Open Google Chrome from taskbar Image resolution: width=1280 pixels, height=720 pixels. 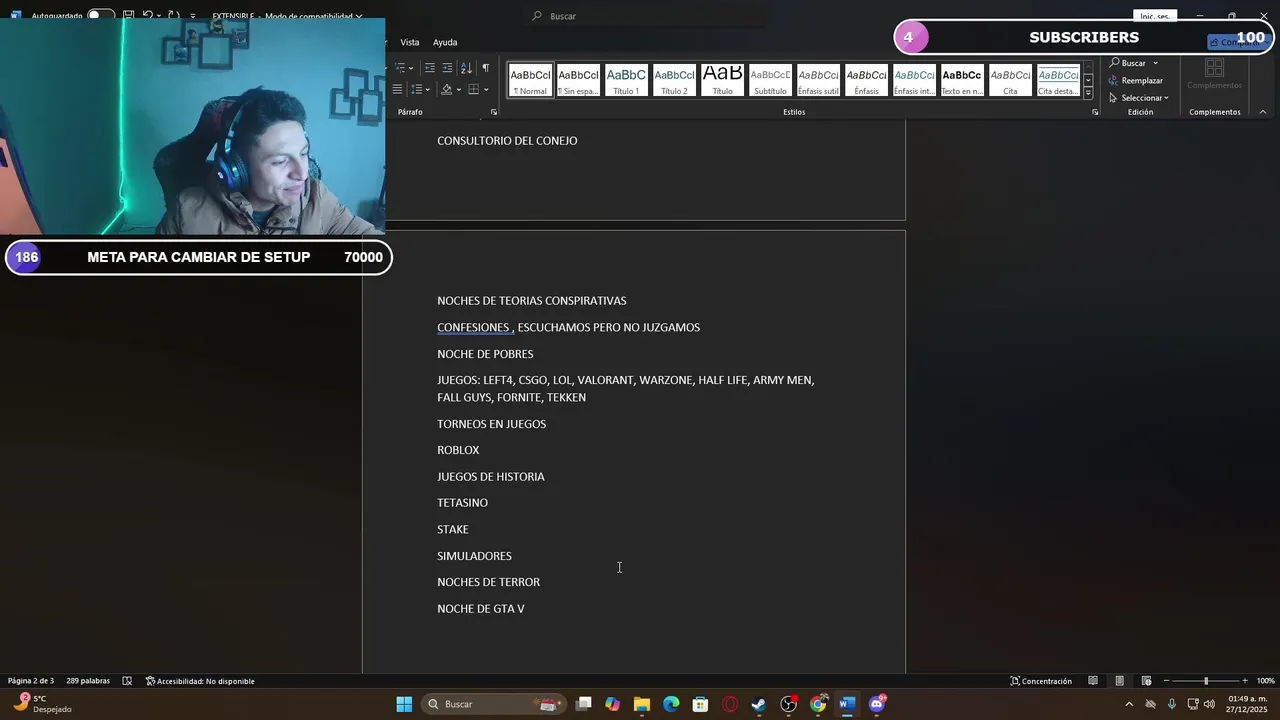pos(818,704)
